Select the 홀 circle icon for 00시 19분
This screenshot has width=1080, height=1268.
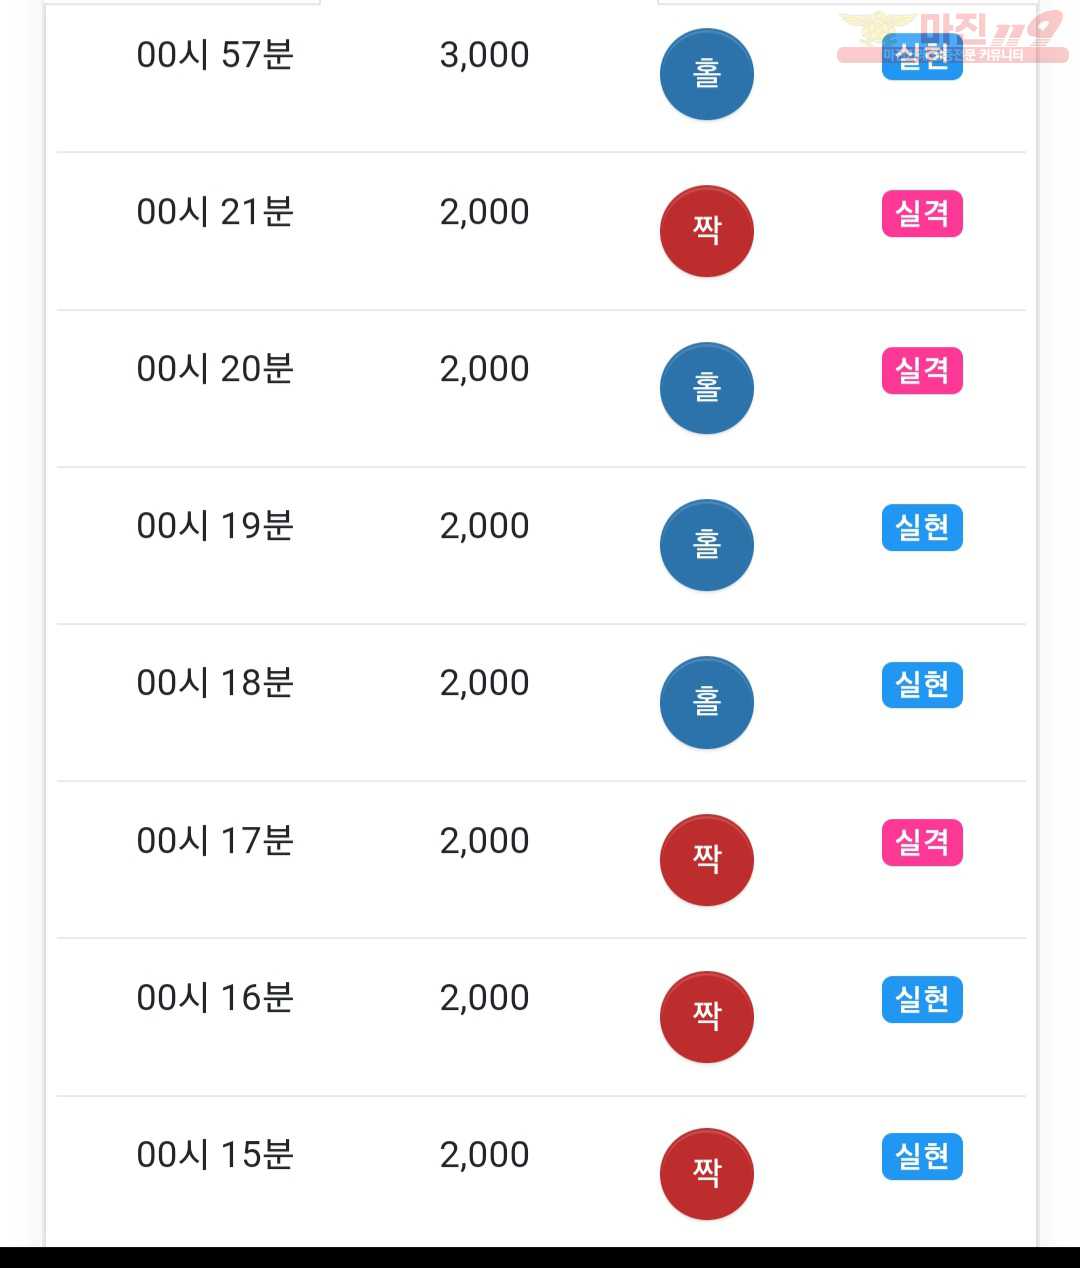[x=706, y=545]
